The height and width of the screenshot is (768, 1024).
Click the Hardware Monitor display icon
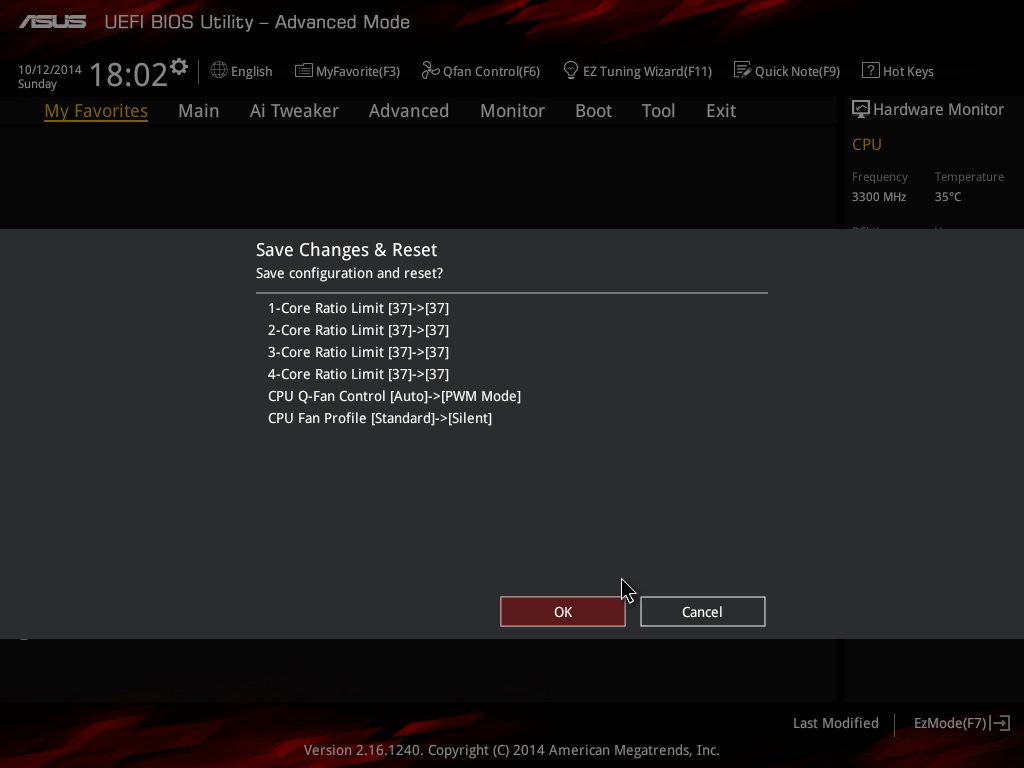pos(861,109)
